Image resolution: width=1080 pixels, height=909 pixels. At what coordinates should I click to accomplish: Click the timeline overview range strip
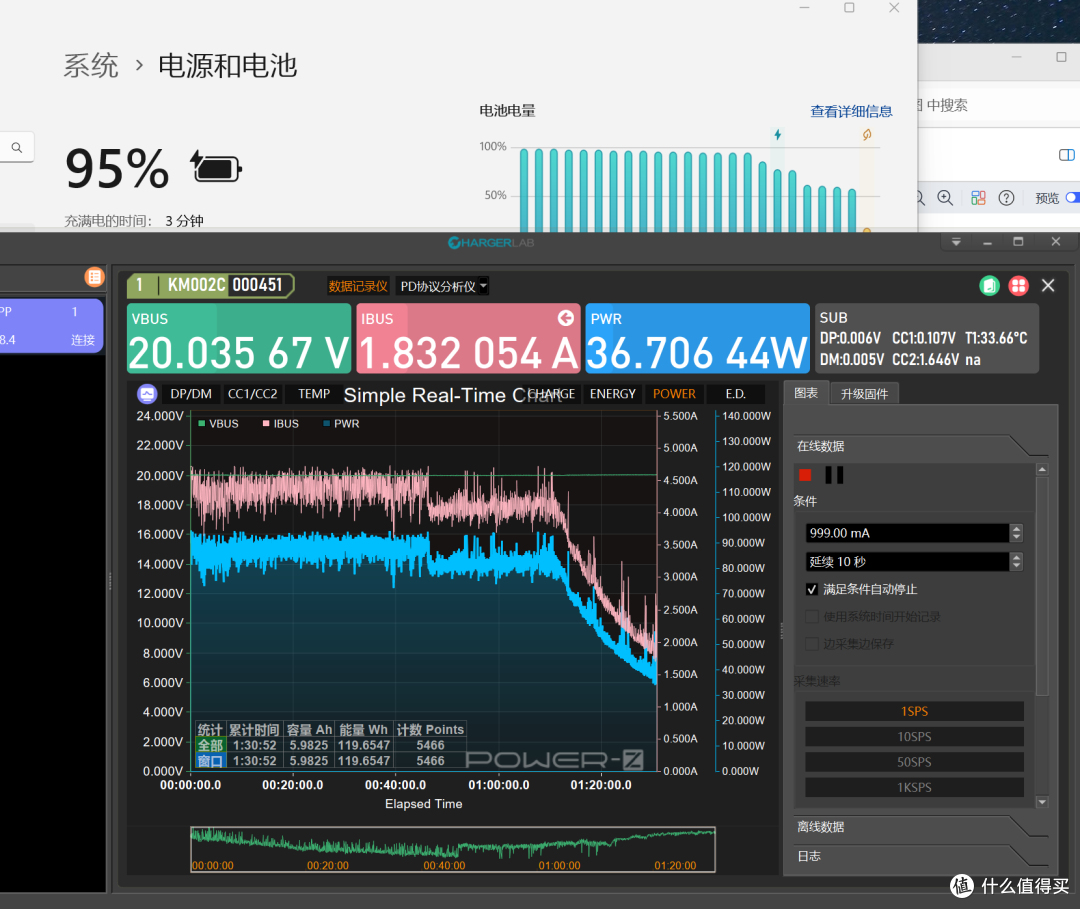[453, 850]
